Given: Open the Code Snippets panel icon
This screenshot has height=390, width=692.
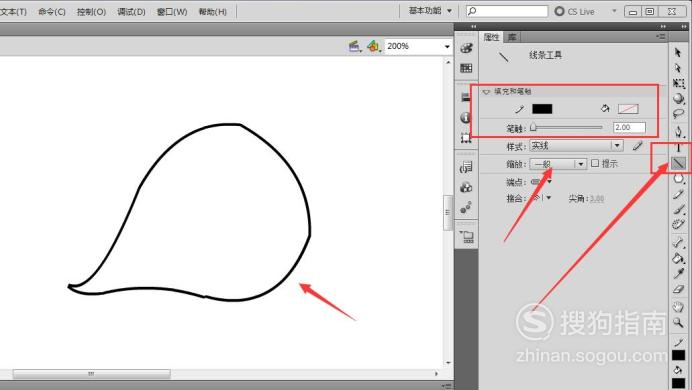Looking at the screenshot, I should tap(466, 167).
